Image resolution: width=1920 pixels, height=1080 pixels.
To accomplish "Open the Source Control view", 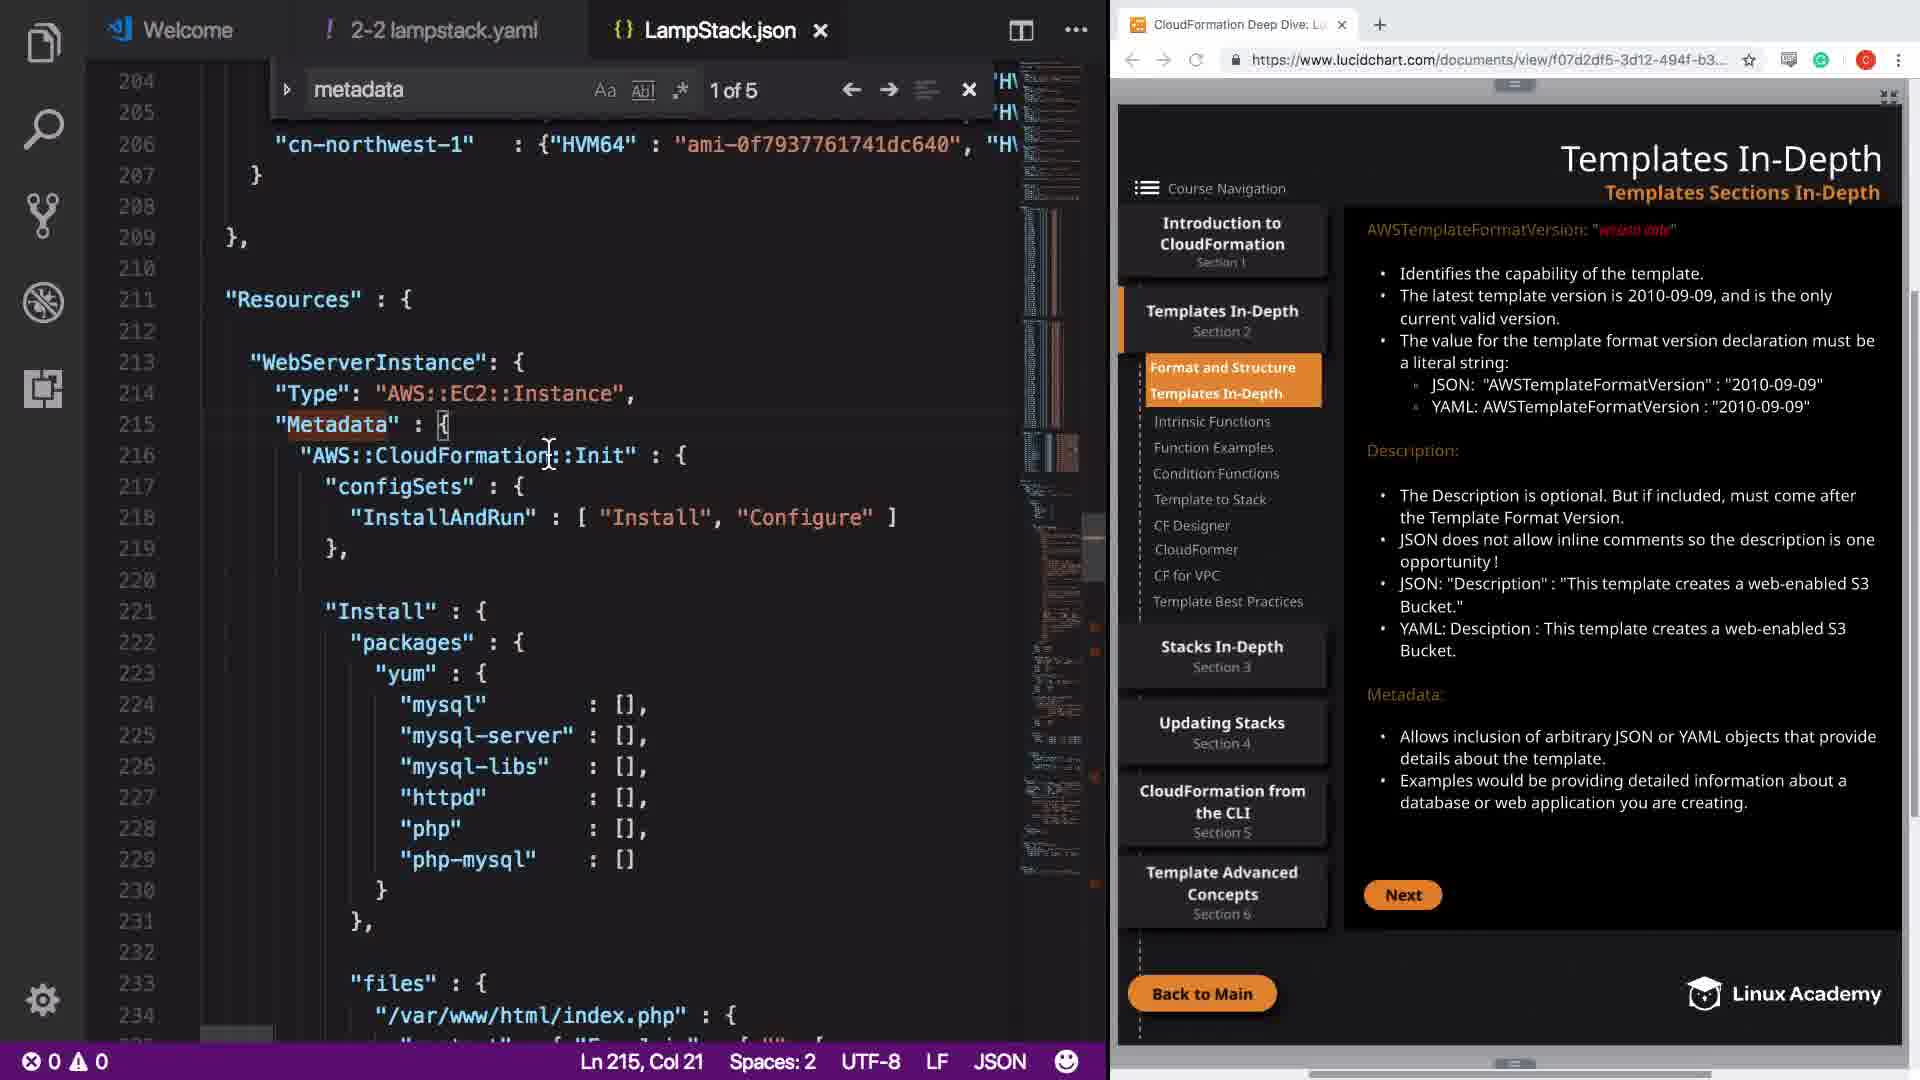I will (43, 215).
